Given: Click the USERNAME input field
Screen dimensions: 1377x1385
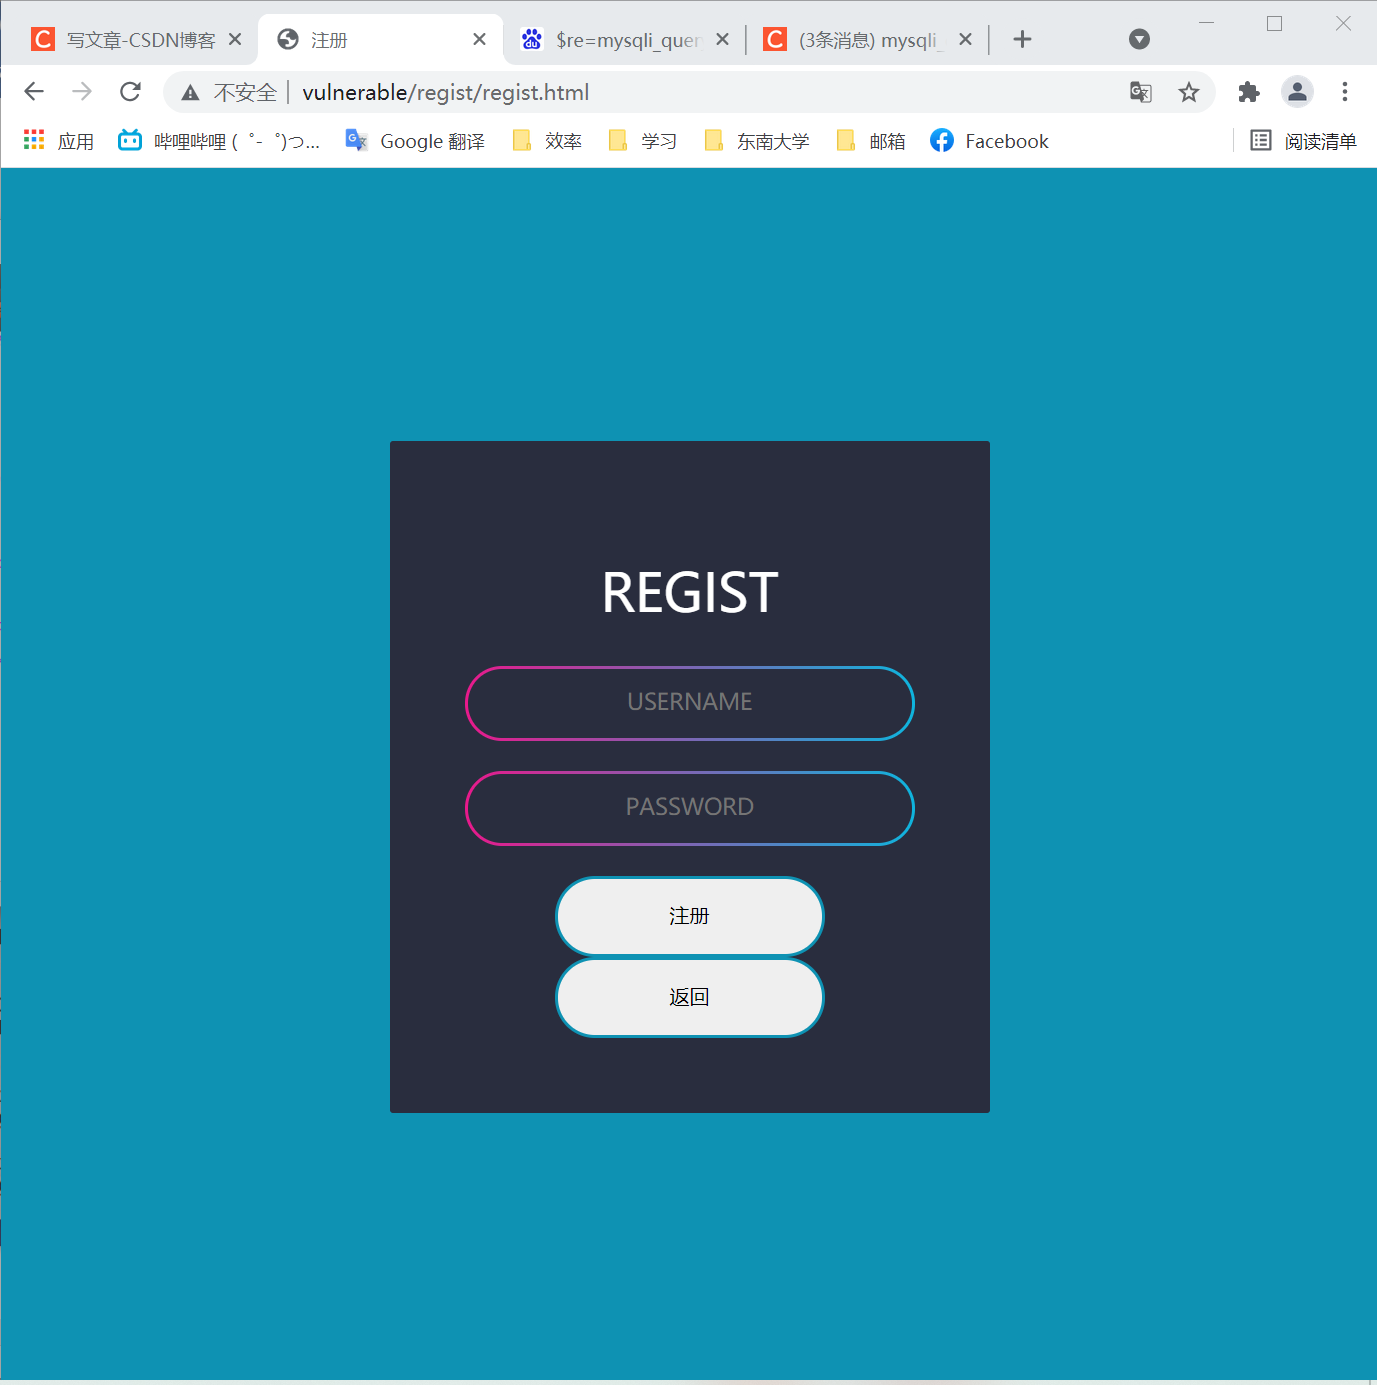Looking at the screenshot, I should 690,703.
